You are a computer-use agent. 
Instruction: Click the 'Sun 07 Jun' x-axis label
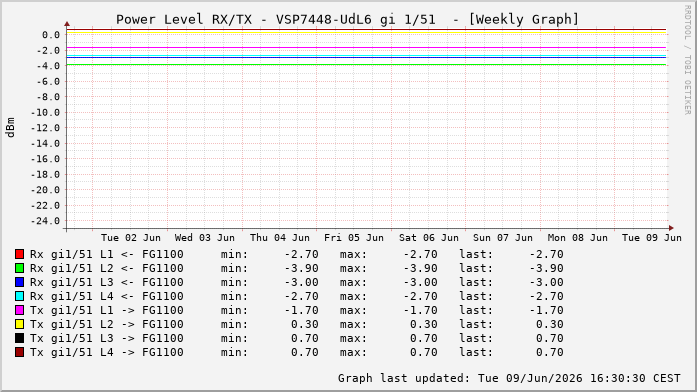[503, 238]
